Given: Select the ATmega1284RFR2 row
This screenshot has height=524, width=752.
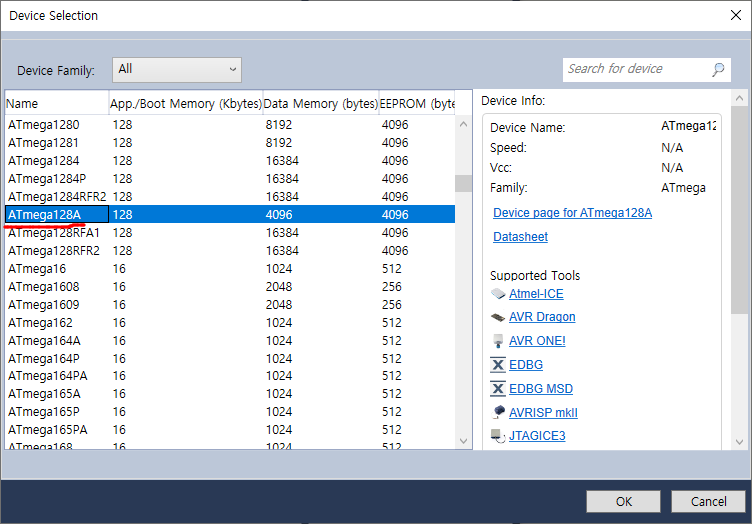Looking at the screenshot, I should click(230, 197).
